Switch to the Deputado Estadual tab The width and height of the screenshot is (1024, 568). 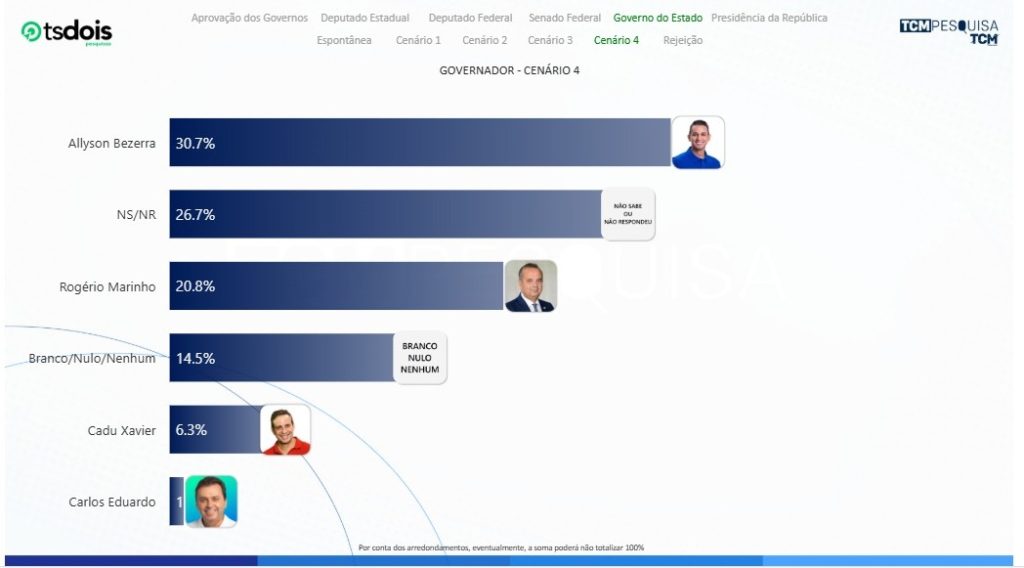(365, 18)
